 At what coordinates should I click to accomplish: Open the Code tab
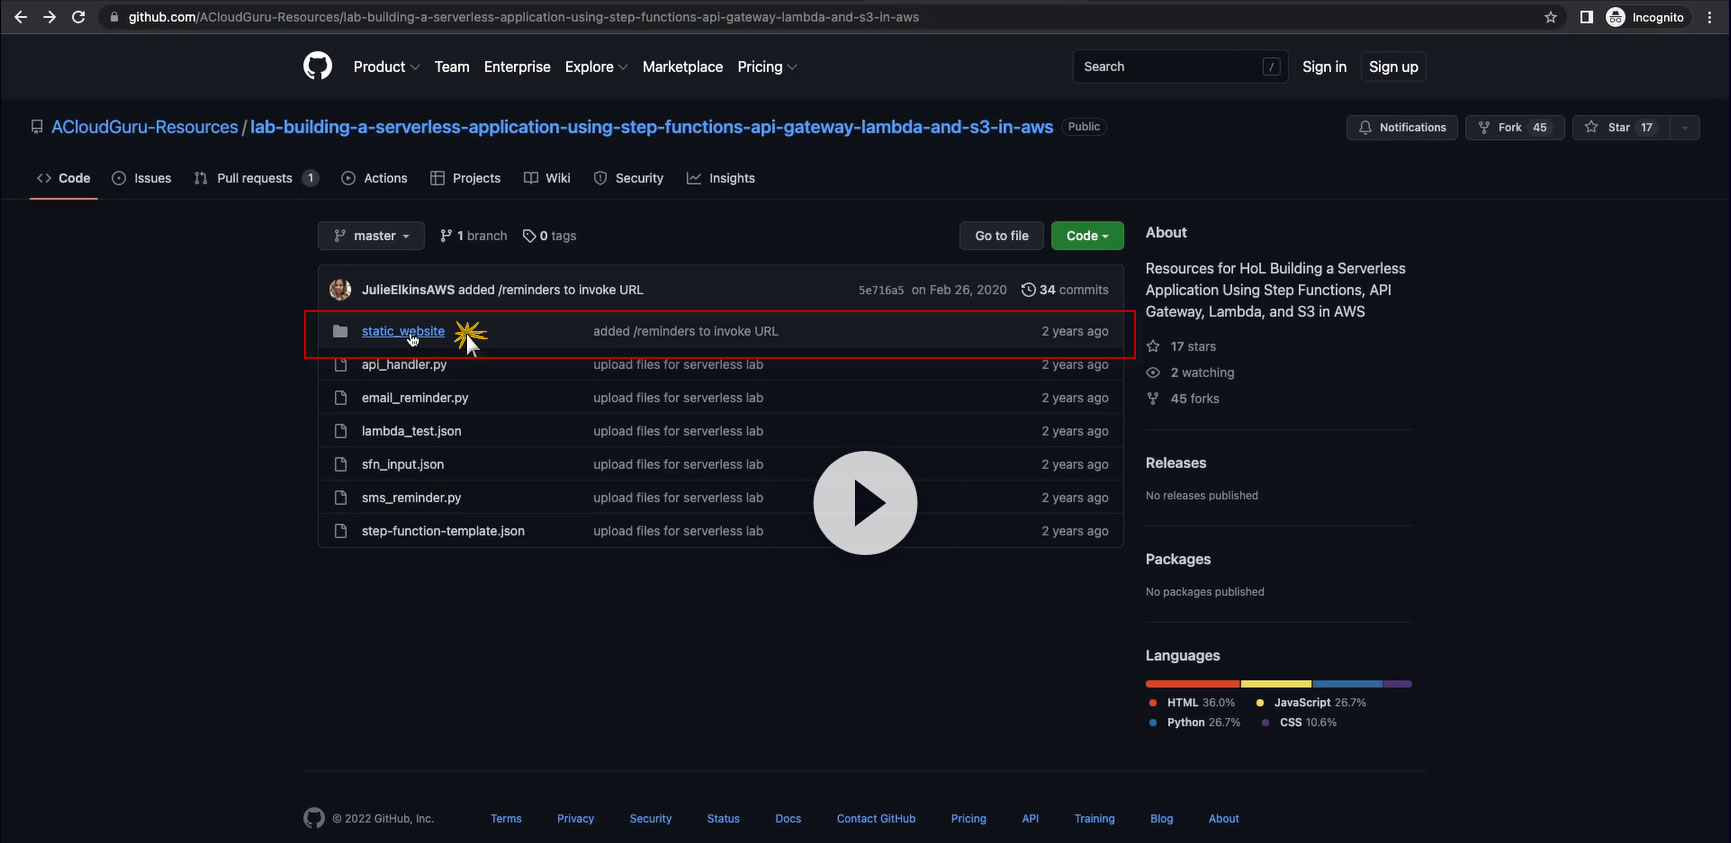(64, 178)
